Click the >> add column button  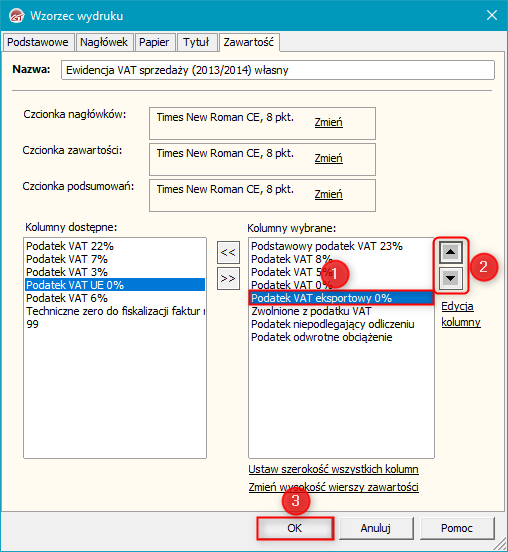click(228, 278)
